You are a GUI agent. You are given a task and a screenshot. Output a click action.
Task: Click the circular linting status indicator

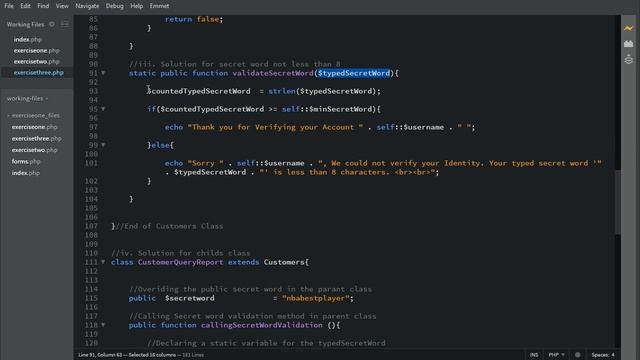click(577, 355)
